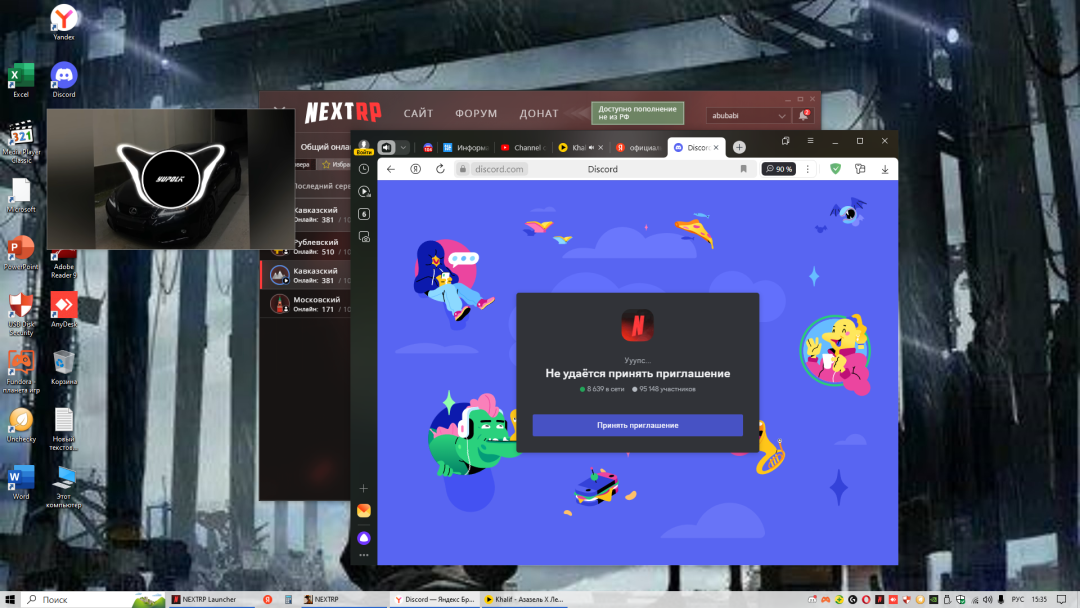Image resolution: width=1080 pixels, height=608 pixels.
Task: Select the highlighted Кавказский server row
Action: [307, 275]
